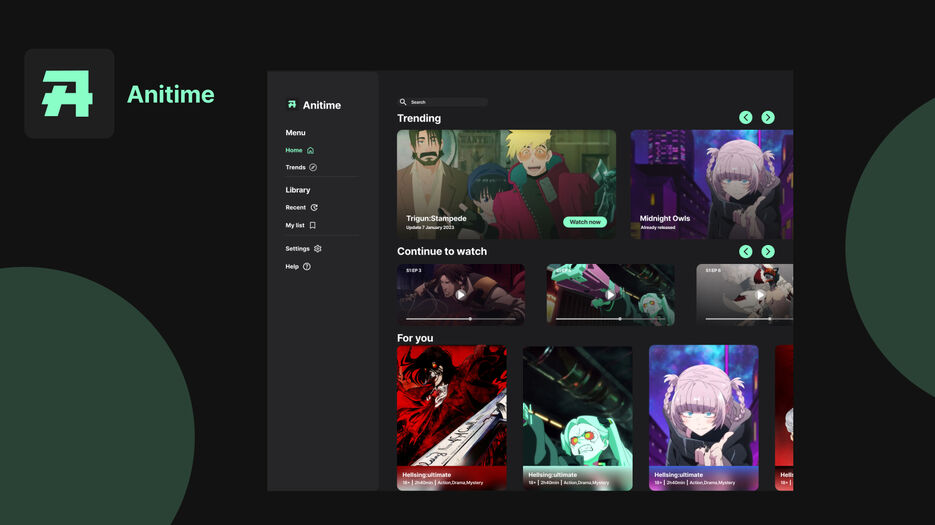
Task: Click the Menu section label
Action: (x=295, y=132)
